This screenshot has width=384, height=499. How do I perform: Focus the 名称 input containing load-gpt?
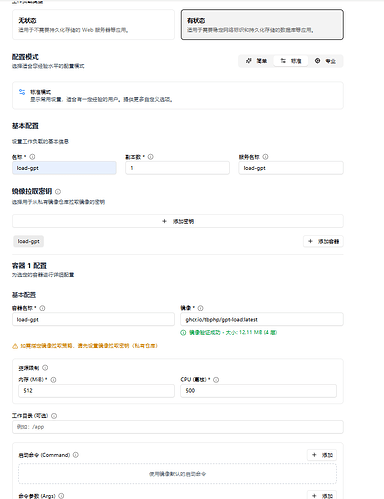pyautogui.click(x=64, y=168)
